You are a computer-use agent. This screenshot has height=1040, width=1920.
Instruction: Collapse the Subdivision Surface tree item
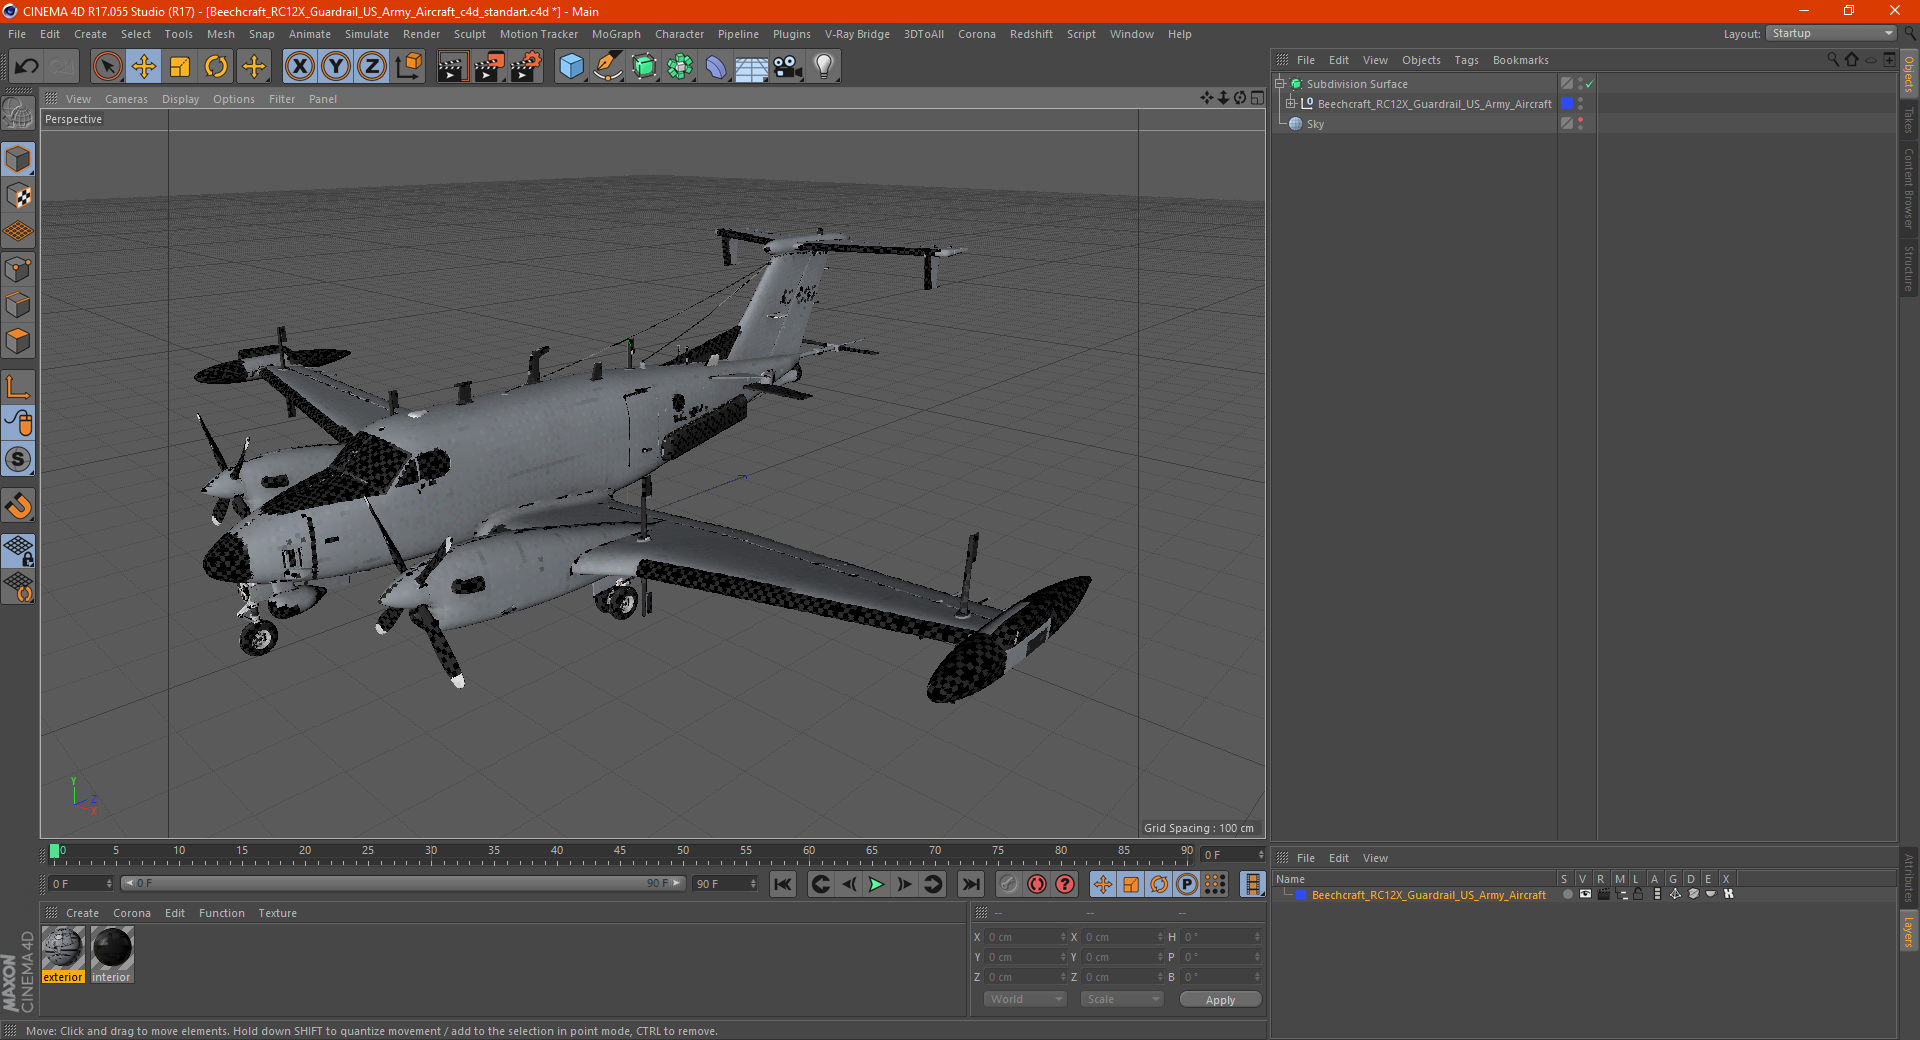(x=1279, y=84)
